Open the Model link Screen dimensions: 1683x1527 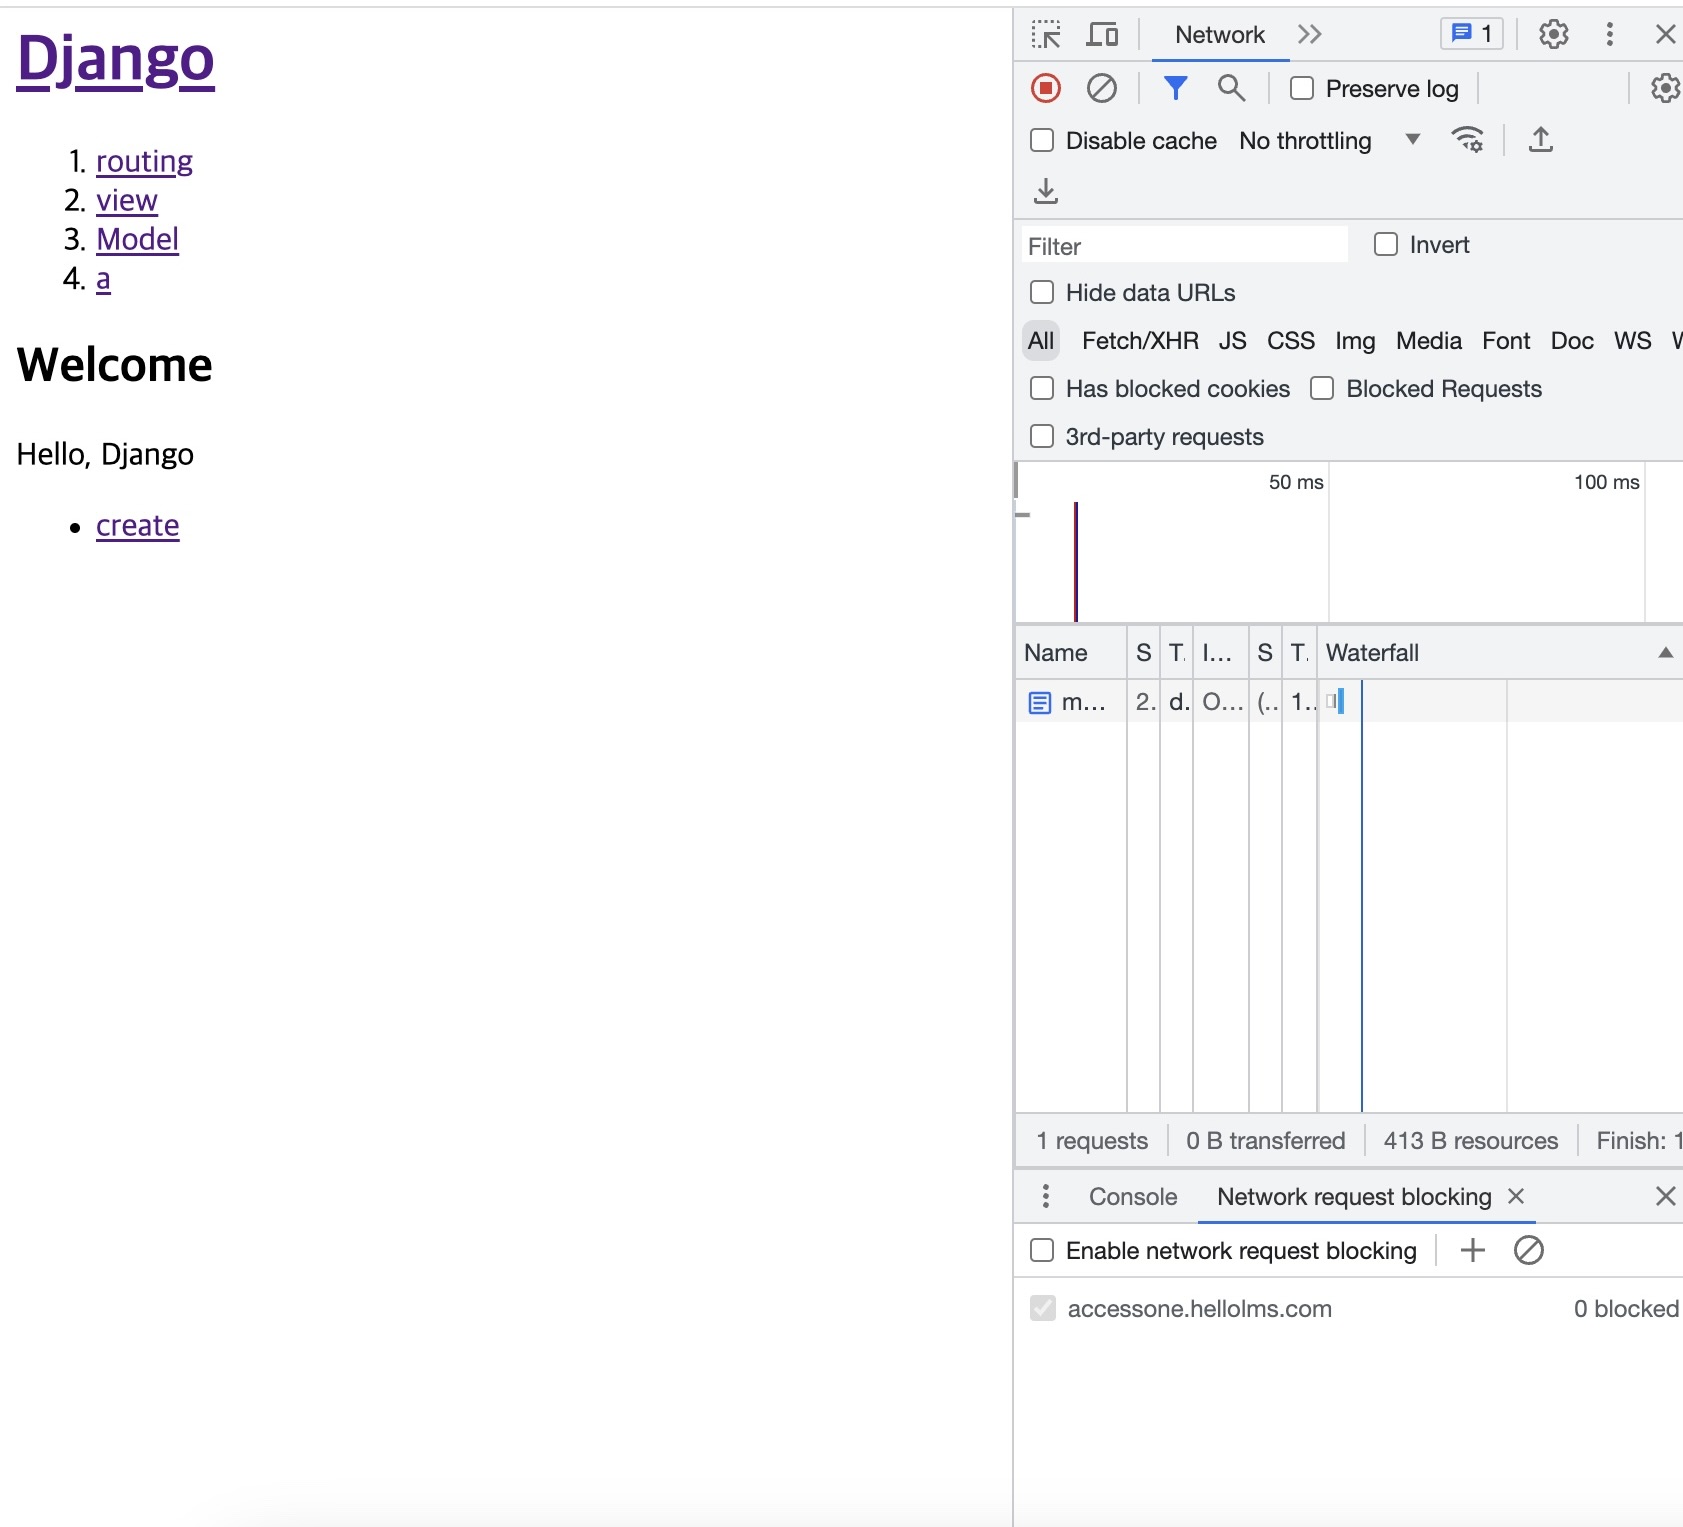[137, 240]
